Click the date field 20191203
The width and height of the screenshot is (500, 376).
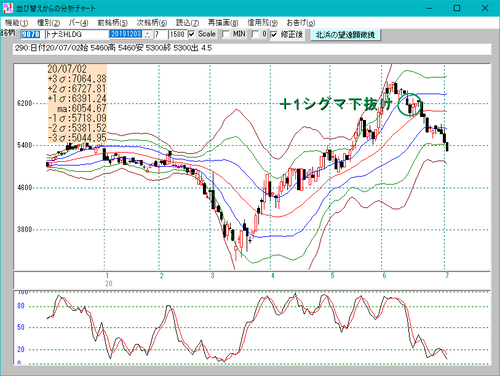coord(126,34)
